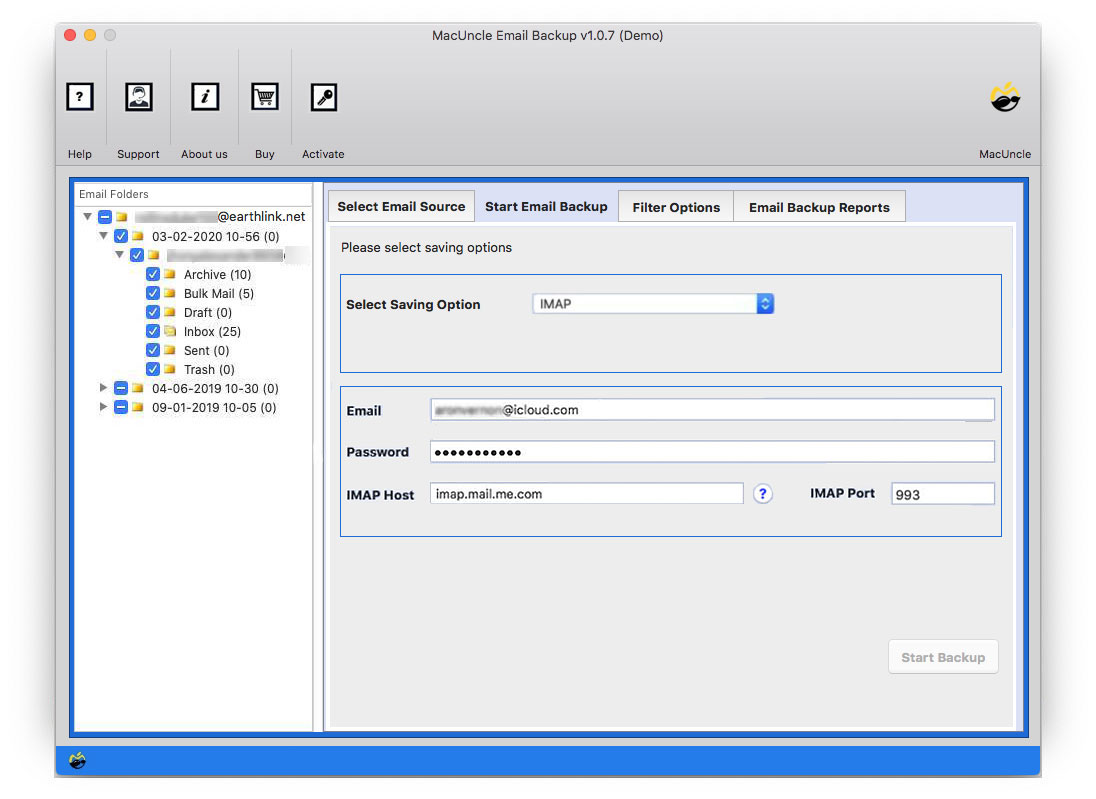Open the Support icon in toolbar
This screenshot has width=1096, height=799.
(138, 96)
